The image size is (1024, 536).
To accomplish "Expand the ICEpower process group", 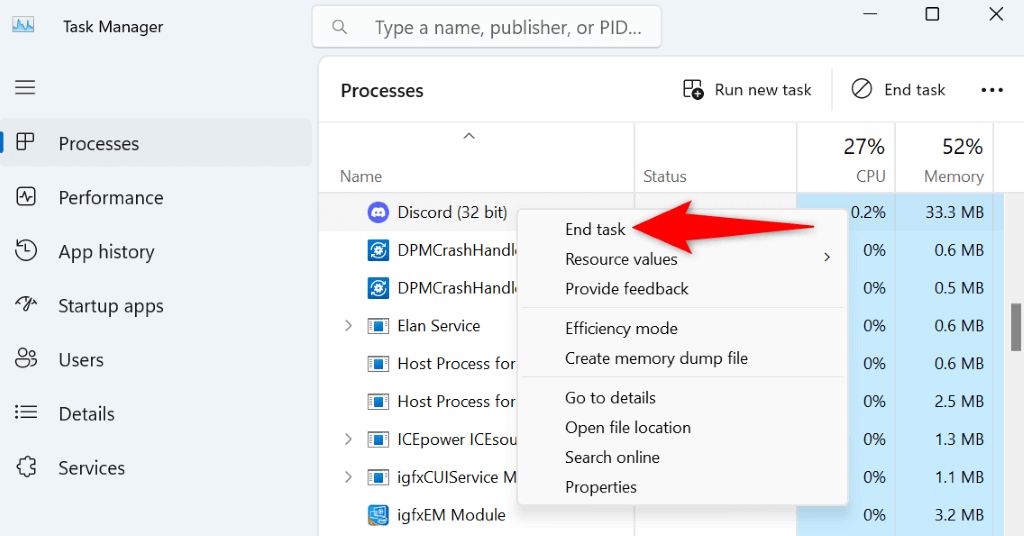I will coord(348,439).
